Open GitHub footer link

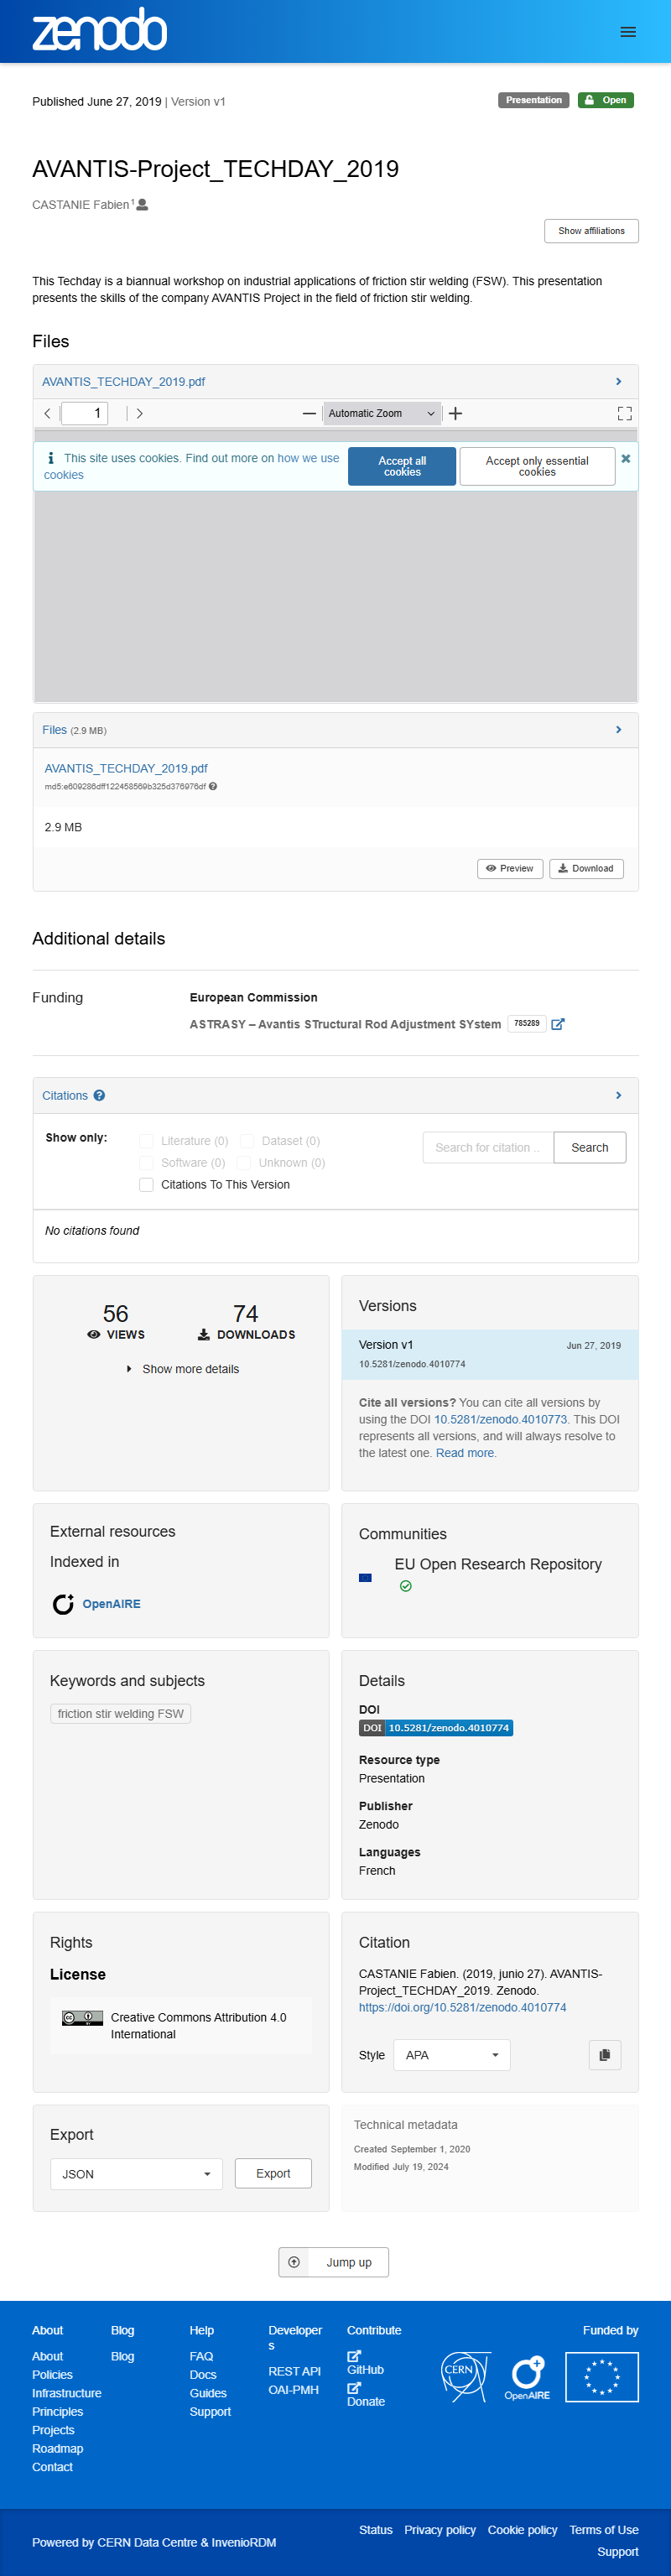tap(365, 2363)
